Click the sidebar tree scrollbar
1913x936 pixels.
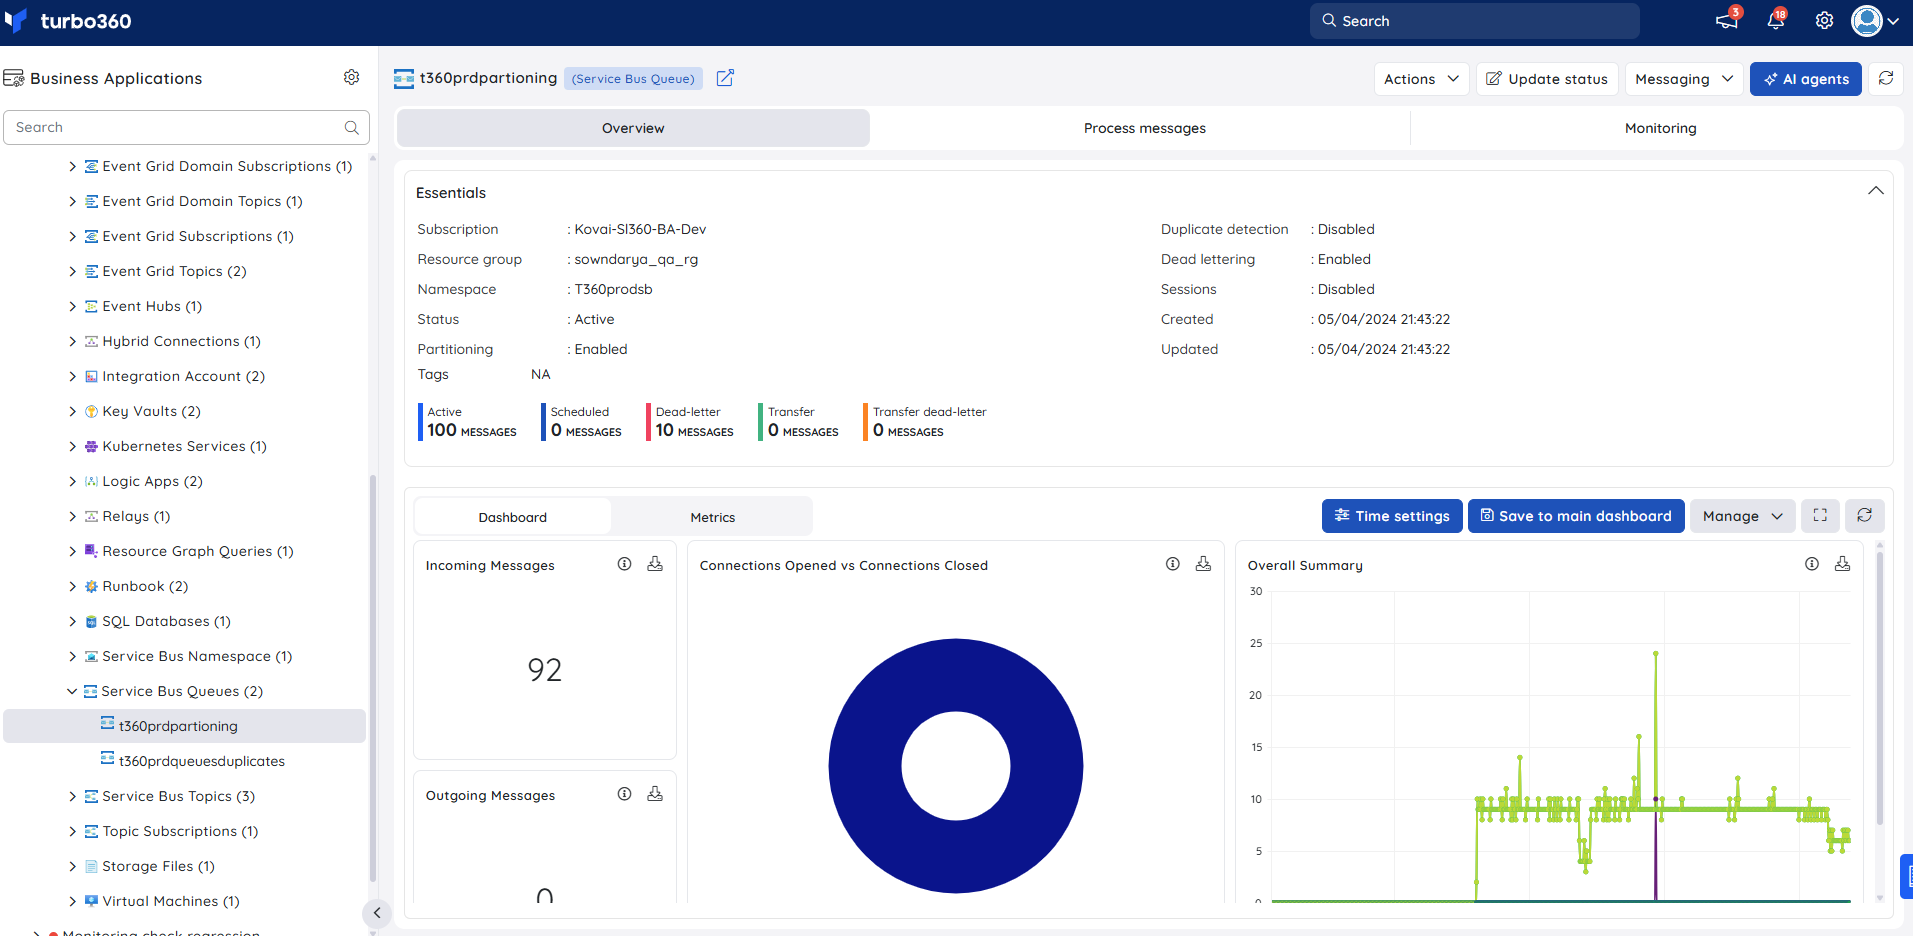pos(373,676)
